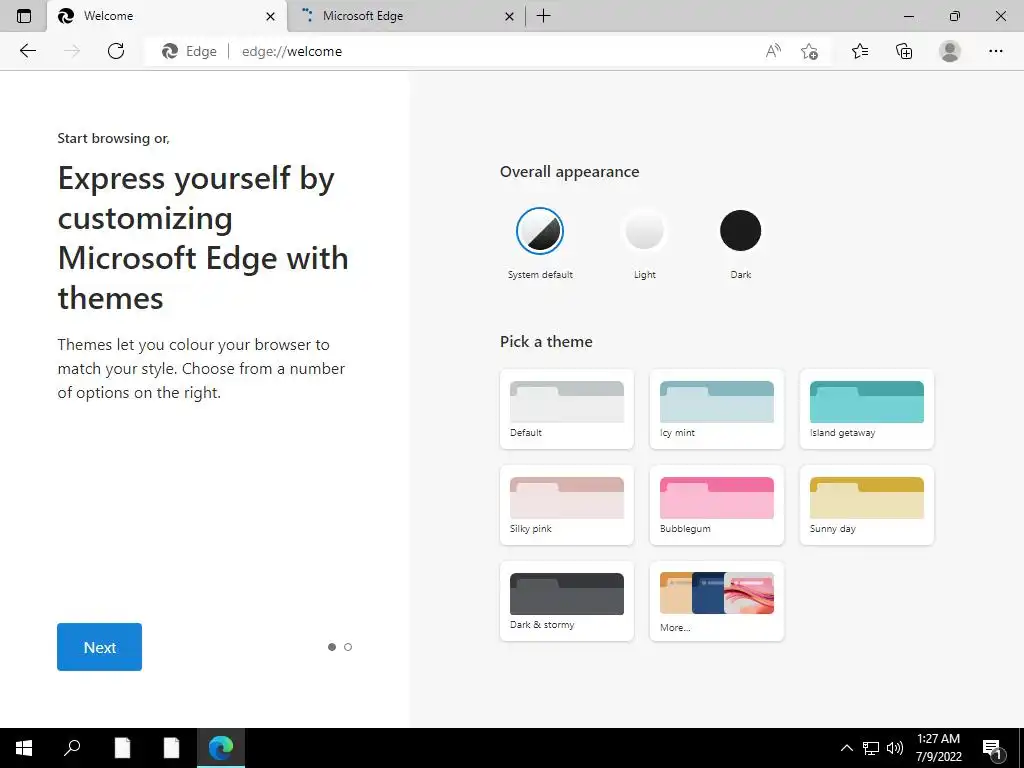Viewport: 1024px width, 768px height.
Task: Open the profile avatar menu
Action: pos(950,51)
